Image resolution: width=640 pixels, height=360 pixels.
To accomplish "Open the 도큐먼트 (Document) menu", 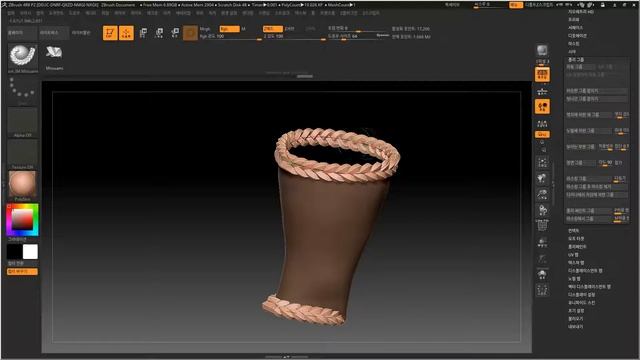I will point(56,13).
